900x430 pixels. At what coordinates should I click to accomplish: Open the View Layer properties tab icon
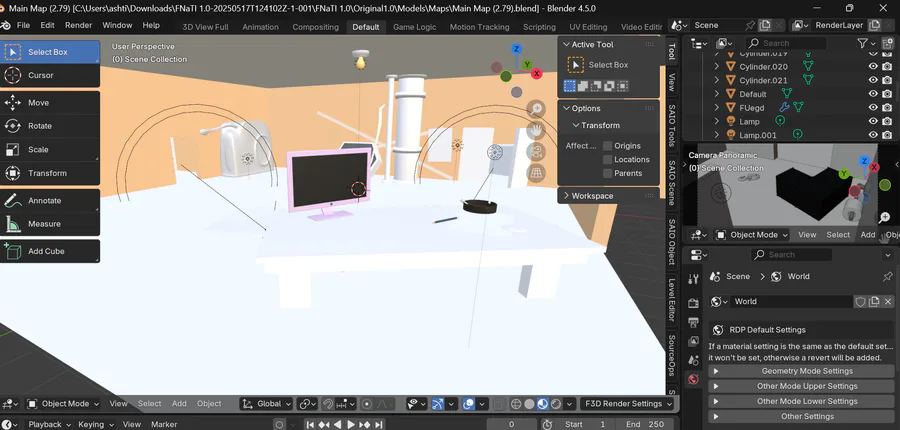pos(693,342)
